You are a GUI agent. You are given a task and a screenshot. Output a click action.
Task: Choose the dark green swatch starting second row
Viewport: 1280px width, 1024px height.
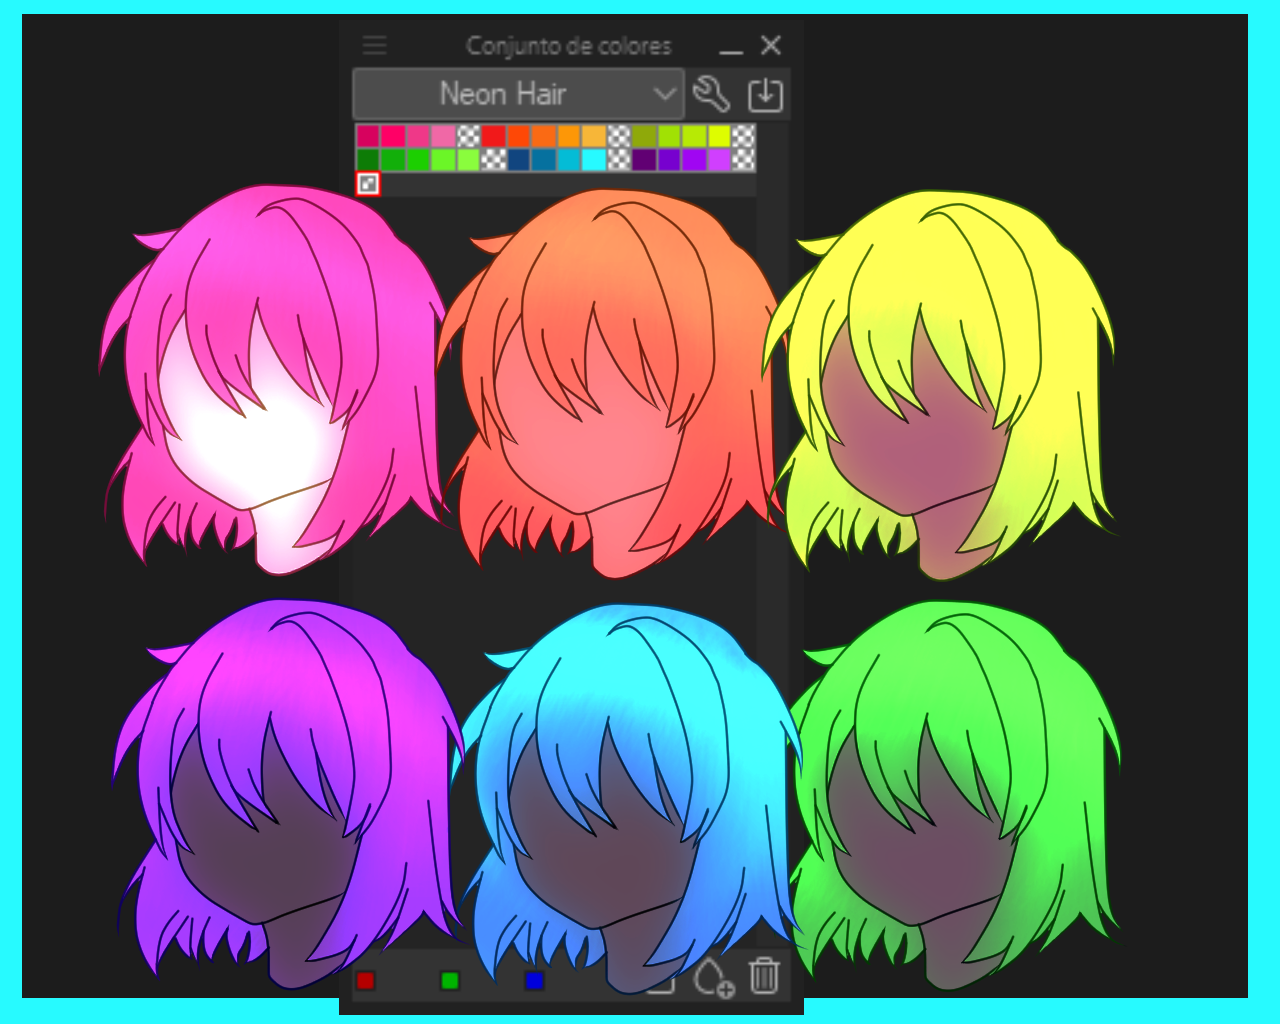(368, 160)
